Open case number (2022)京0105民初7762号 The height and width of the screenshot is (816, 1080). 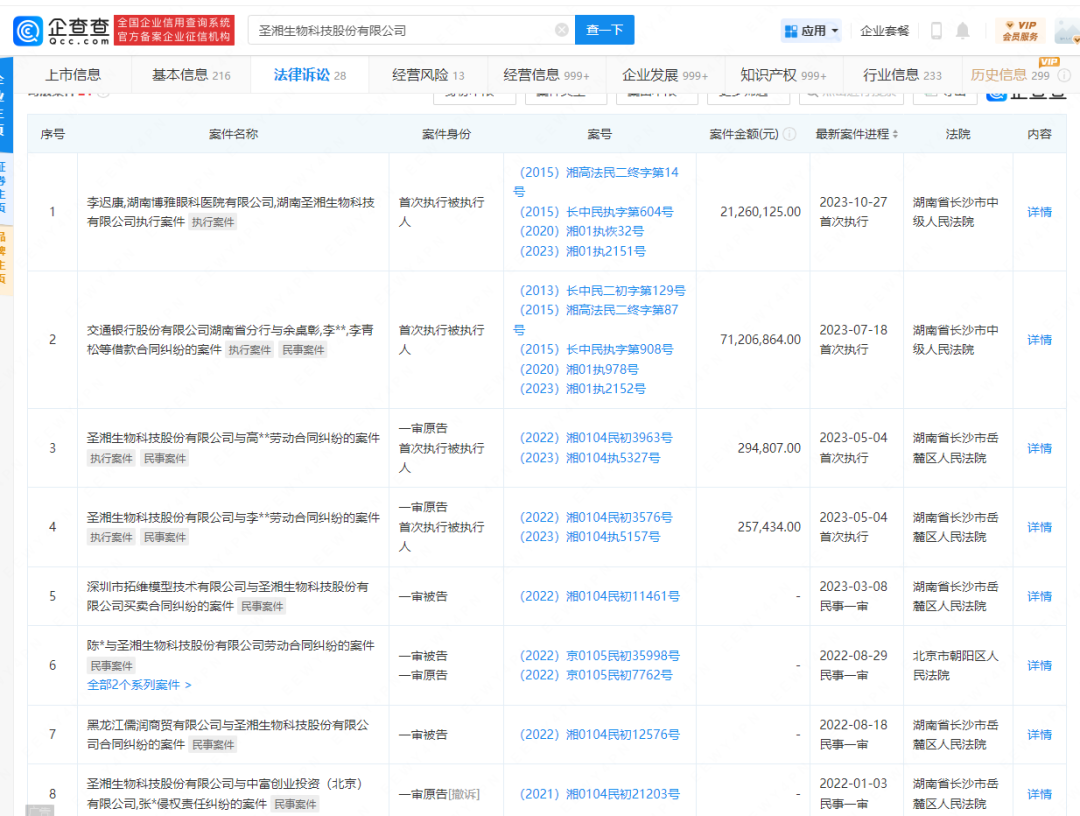click(x=596, y=675)
